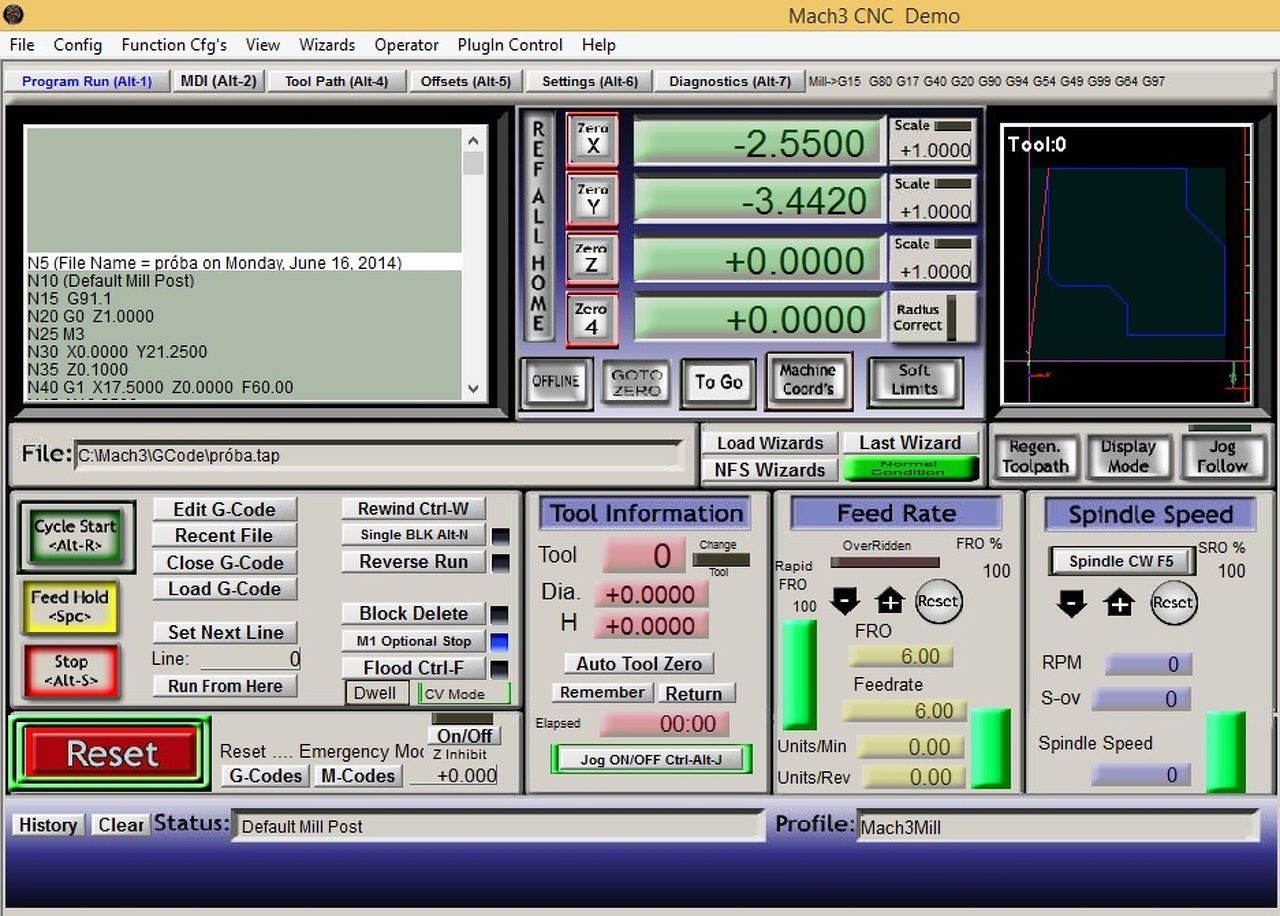
Task: Click the Close G-Code button
Action: [224, 563]
